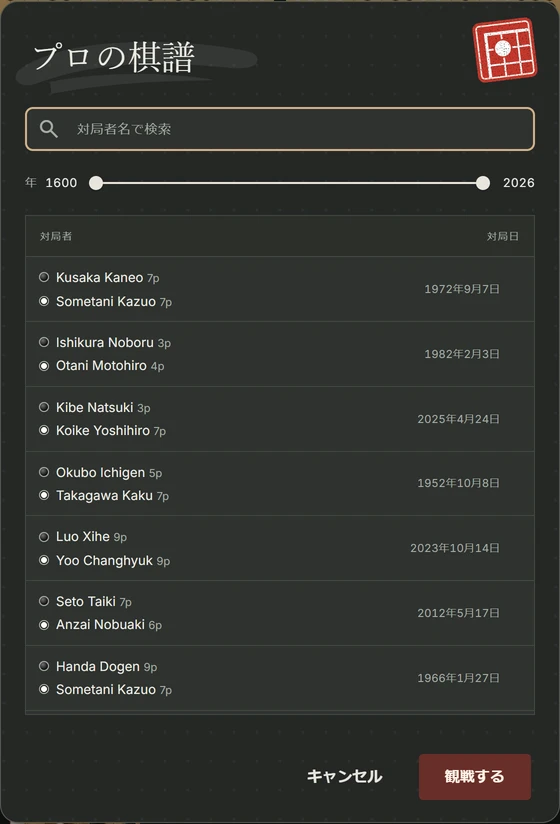Image resolution: width=560 pixels, height=824 pixels.
Task: Click the date 1972年9月7日
Action: [x=462, y=289]
